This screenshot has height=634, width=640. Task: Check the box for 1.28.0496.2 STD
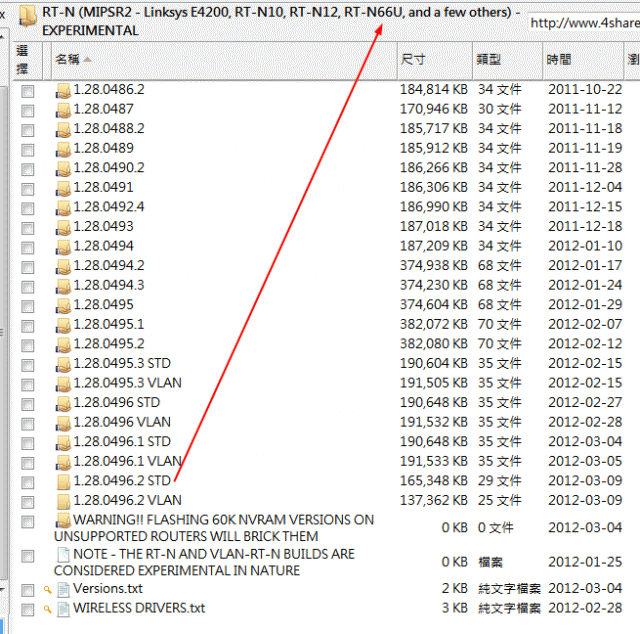[28, 483]
